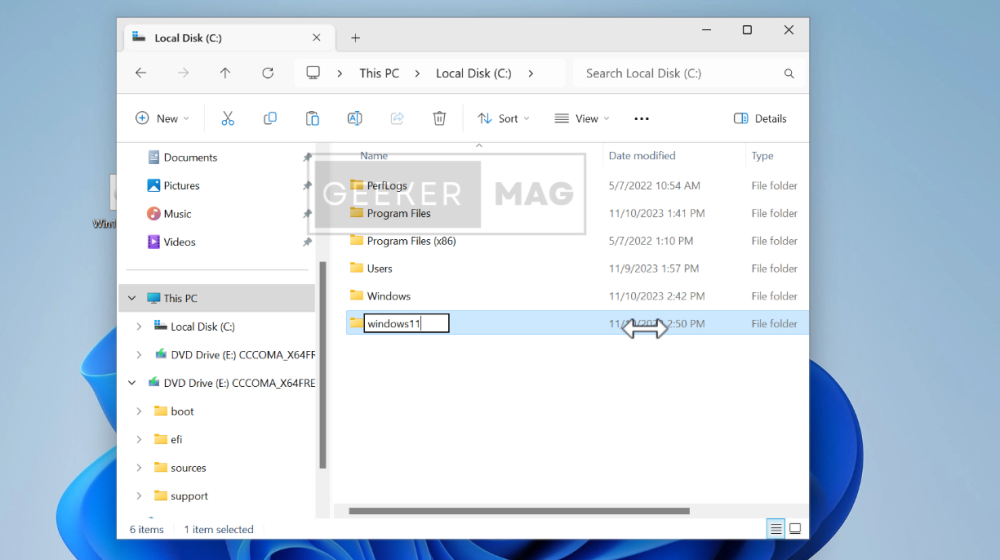This screenshot has height=560, width=1000.
Task: Click the monitor icon in address bar
Action: click(x=312, y=73)
